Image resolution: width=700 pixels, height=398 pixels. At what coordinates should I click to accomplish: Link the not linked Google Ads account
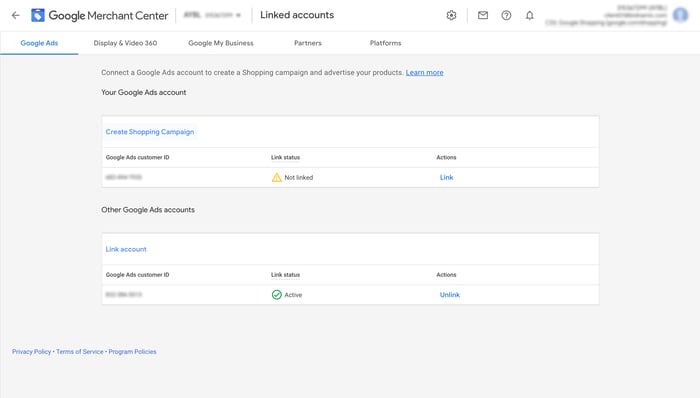point(446,177)
